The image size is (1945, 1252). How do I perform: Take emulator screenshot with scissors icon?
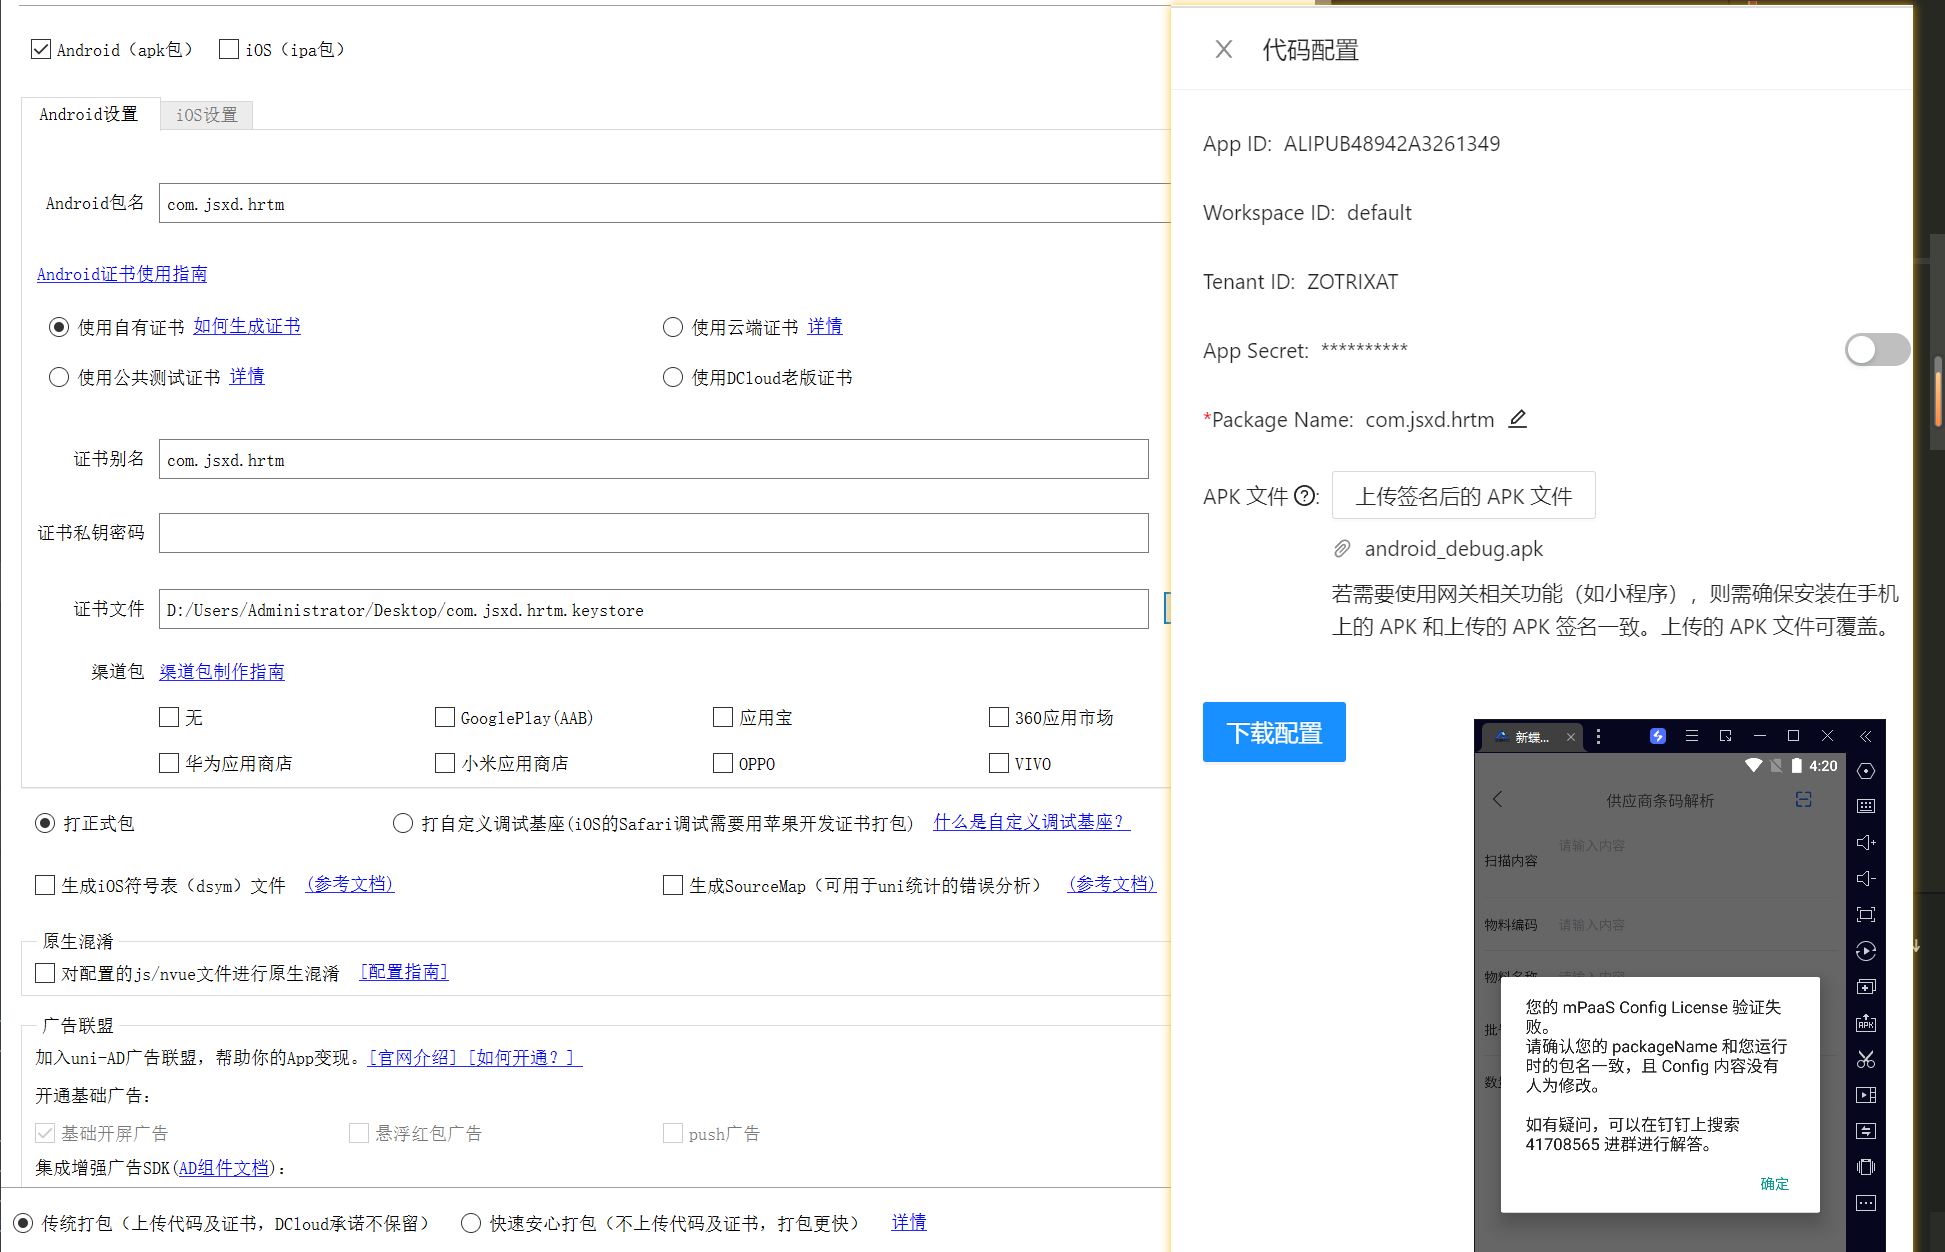[x=1866, y=1059]
